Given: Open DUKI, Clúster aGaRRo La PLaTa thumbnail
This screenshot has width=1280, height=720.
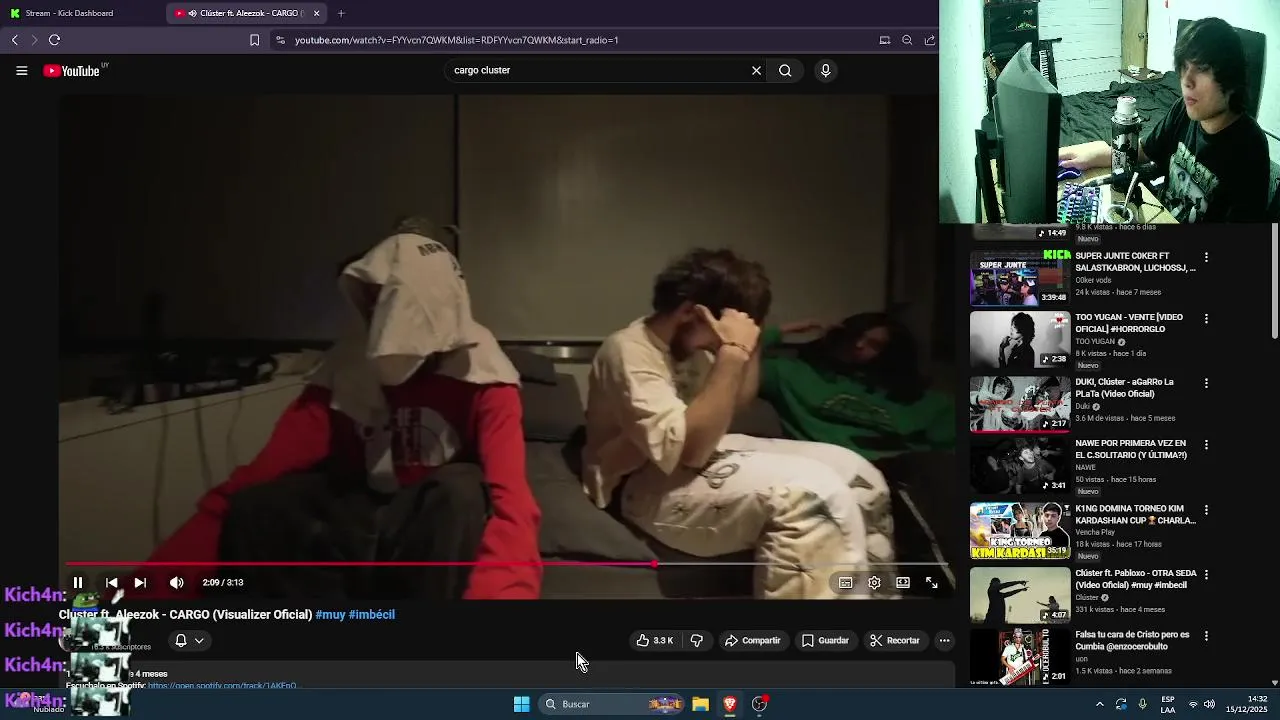Looking at the screenshot, I should 1020,404.
